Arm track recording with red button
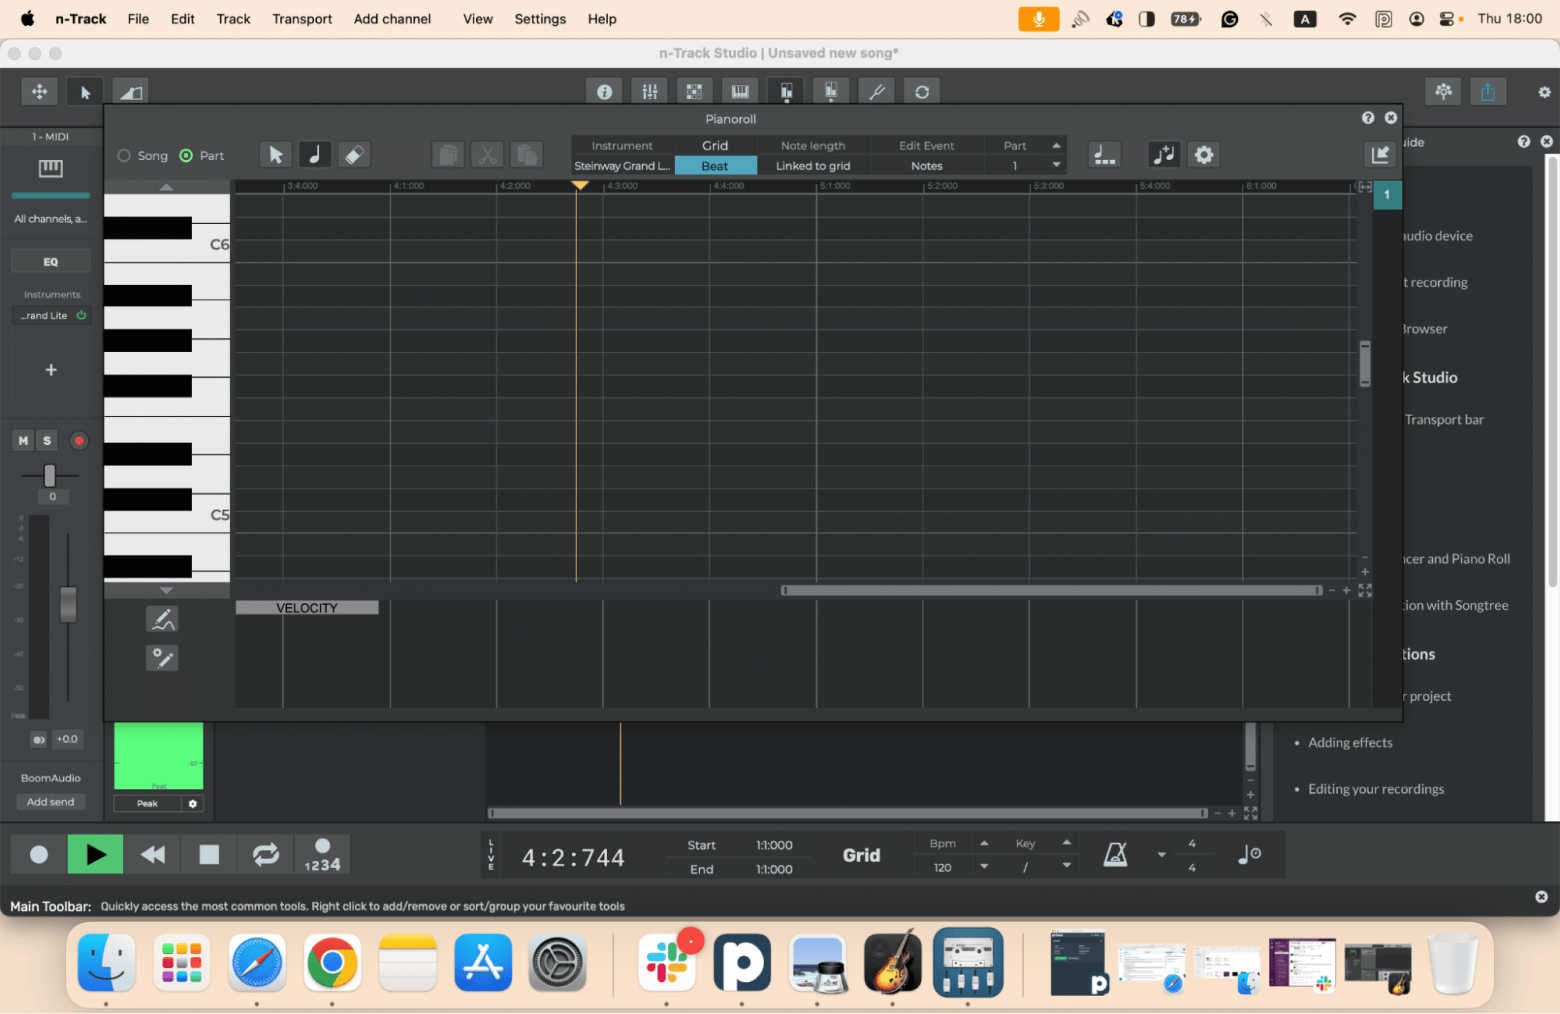Viewport: 1560px width, 1014px height. click(x=79, y=441)
